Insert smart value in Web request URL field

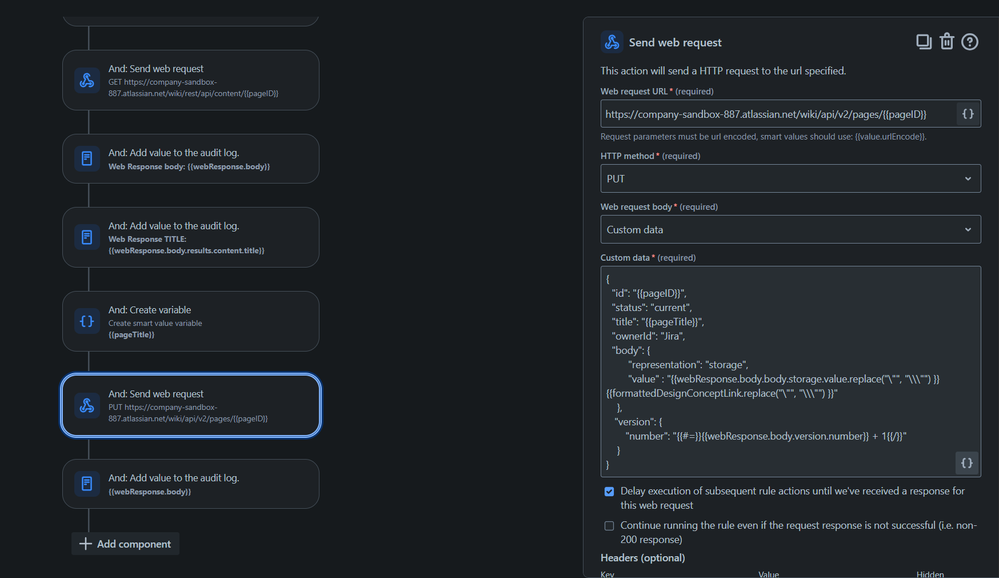[968, 114]
